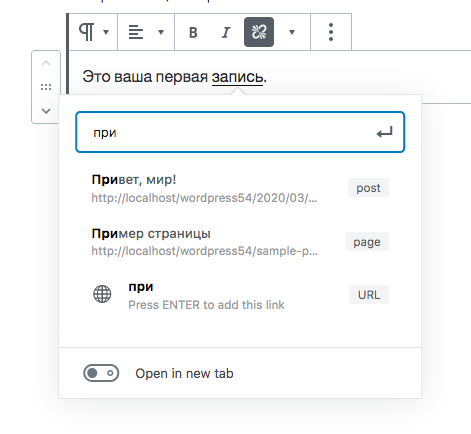Click the globe icon beside 'при'
Image resolution: width=471 pixels, height=434 pixels.
102,294
